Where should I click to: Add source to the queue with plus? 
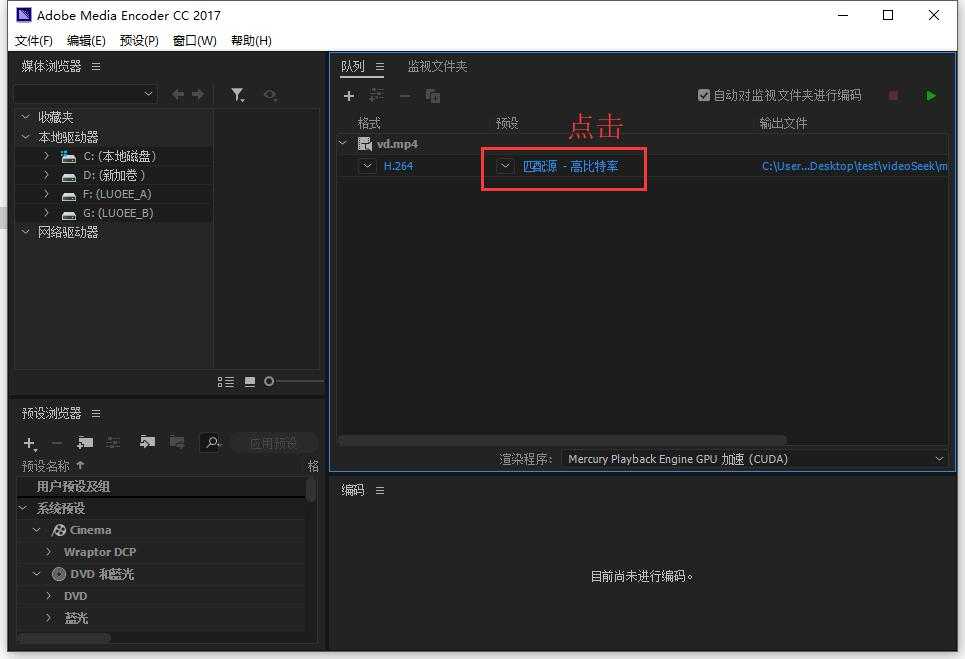tap(349, 96)
